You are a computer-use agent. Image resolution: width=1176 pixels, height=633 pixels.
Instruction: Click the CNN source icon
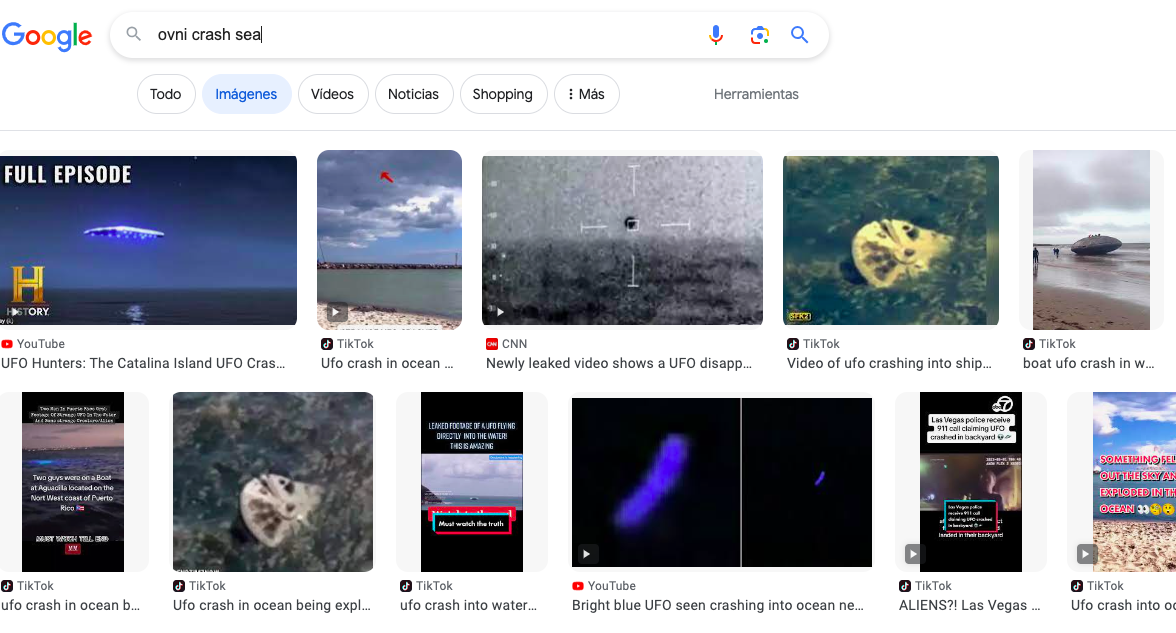click(492, 344)
